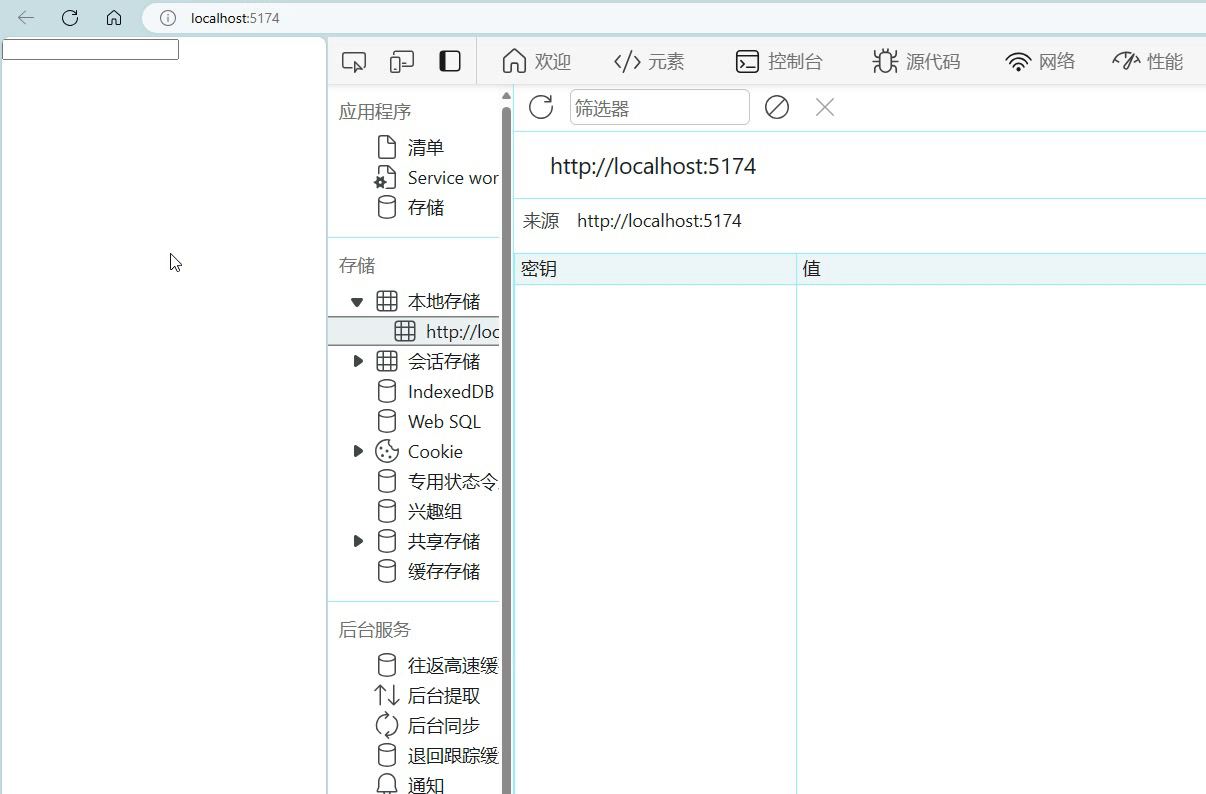Delete the selected storage key
The height and width of the screenshot is (794, 1206).
(824, 107)
